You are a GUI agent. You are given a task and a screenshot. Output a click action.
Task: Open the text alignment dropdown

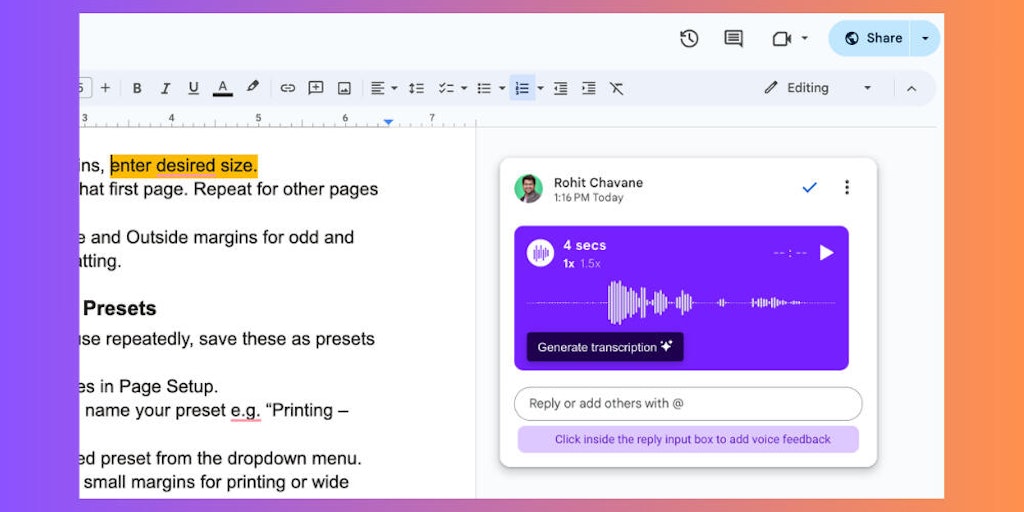coord(384,88)
